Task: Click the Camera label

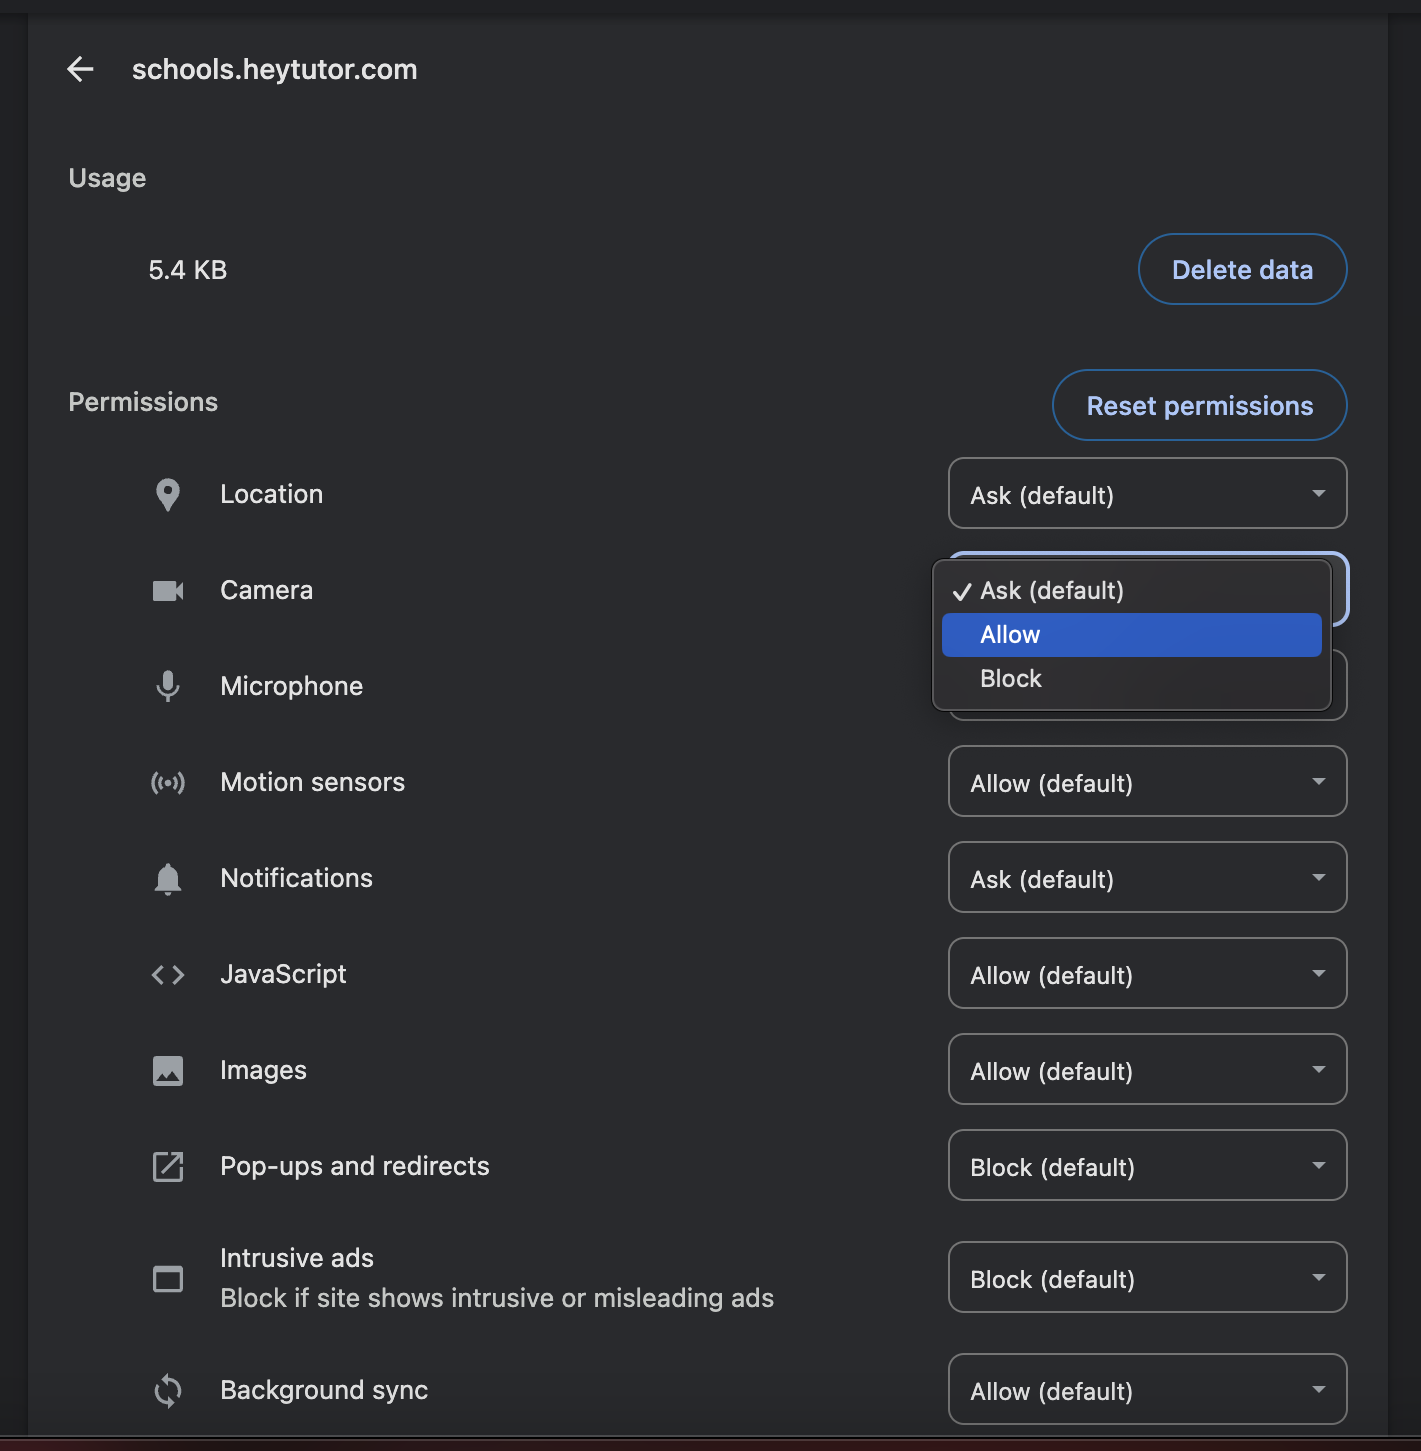Action: (x=266, y=590)
